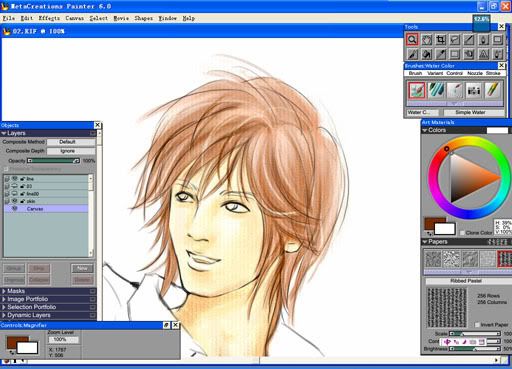Open the Variant menu in Brushes palette
Image resolution: width=512 pixels, height=369 pixels.
pos(435,73)
